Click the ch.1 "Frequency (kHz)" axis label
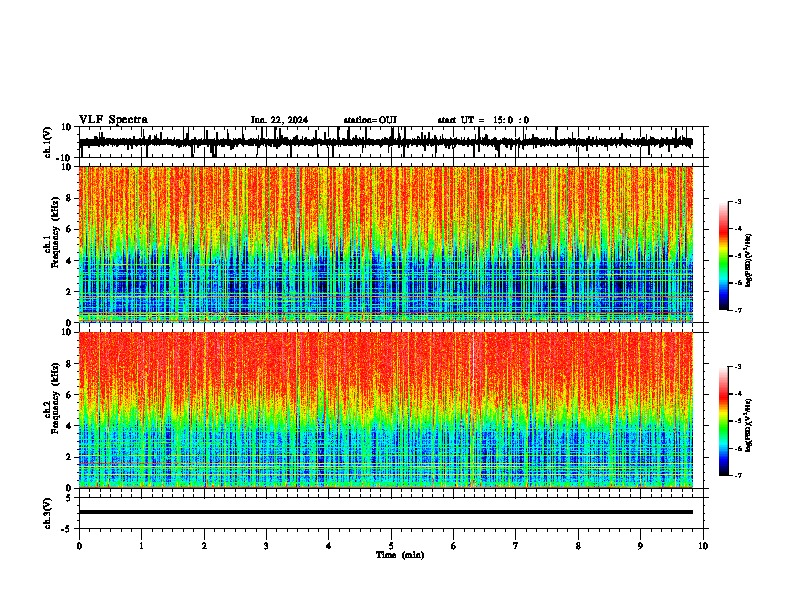 pos(55,233)
